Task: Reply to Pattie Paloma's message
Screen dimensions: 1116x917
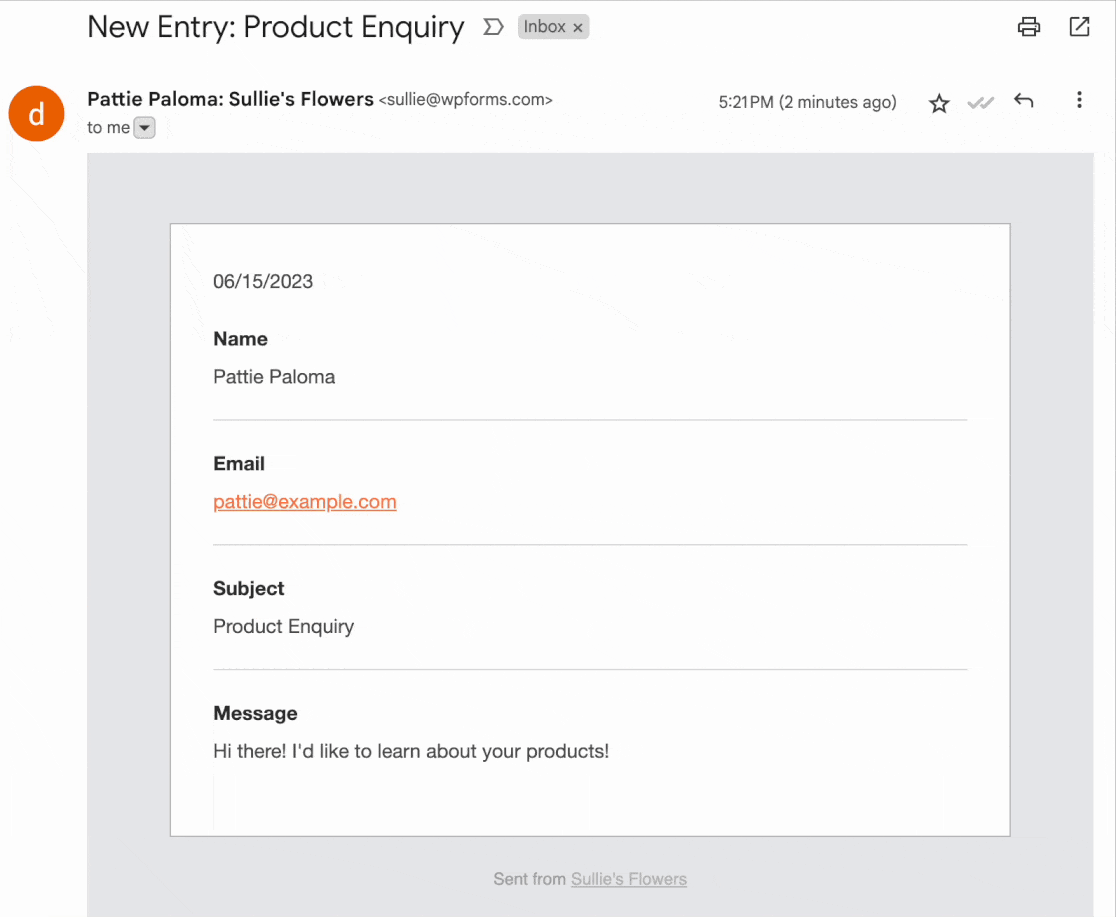Action: (x=1023, y=101)
